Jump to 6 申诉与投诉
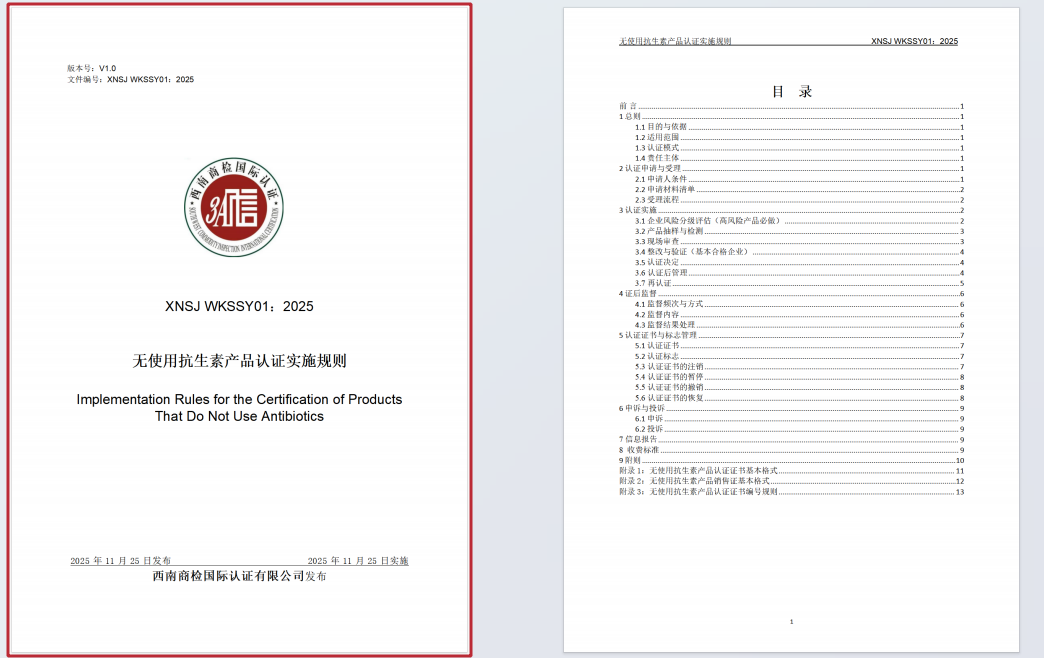 (x=642, y=408)
